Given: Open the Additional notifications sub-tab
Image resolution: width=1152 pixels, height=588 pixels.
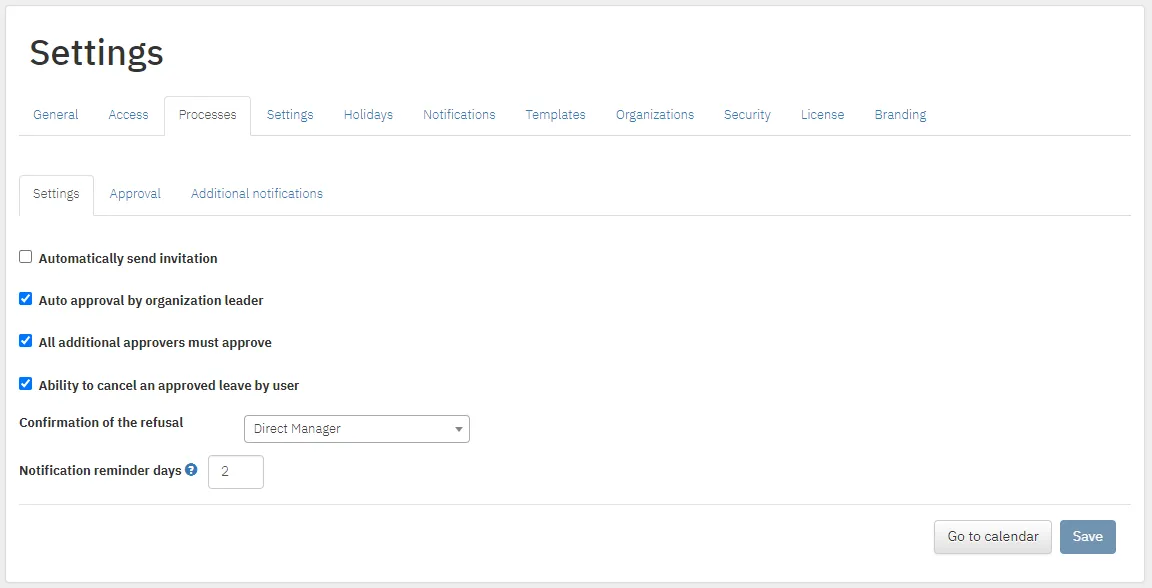Looking at the screenshot, I should (257, 194).
